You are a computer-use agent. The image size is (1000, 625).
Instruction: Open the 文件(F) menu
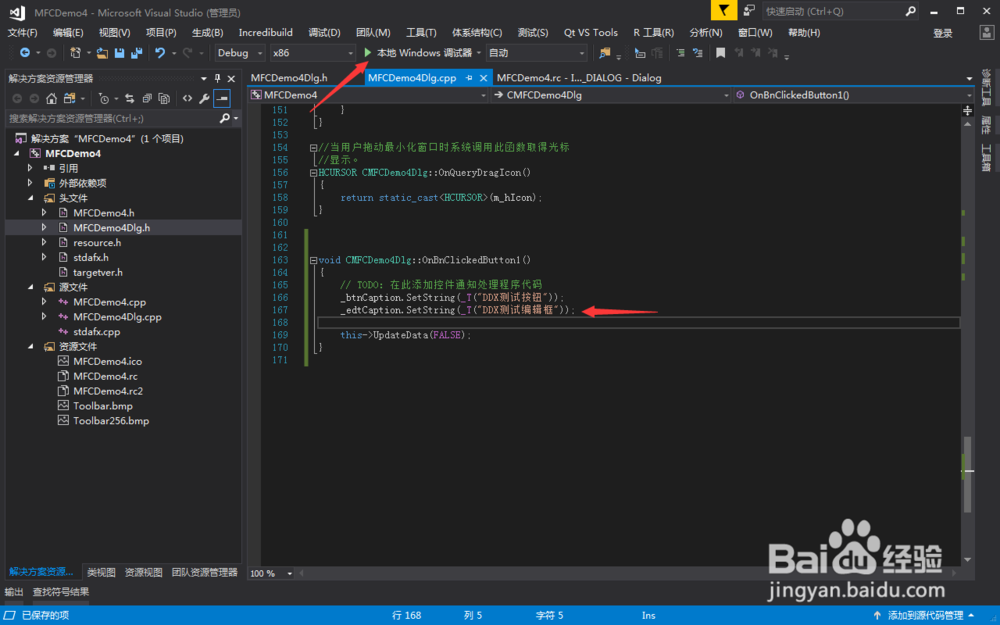tap(22, 33)
